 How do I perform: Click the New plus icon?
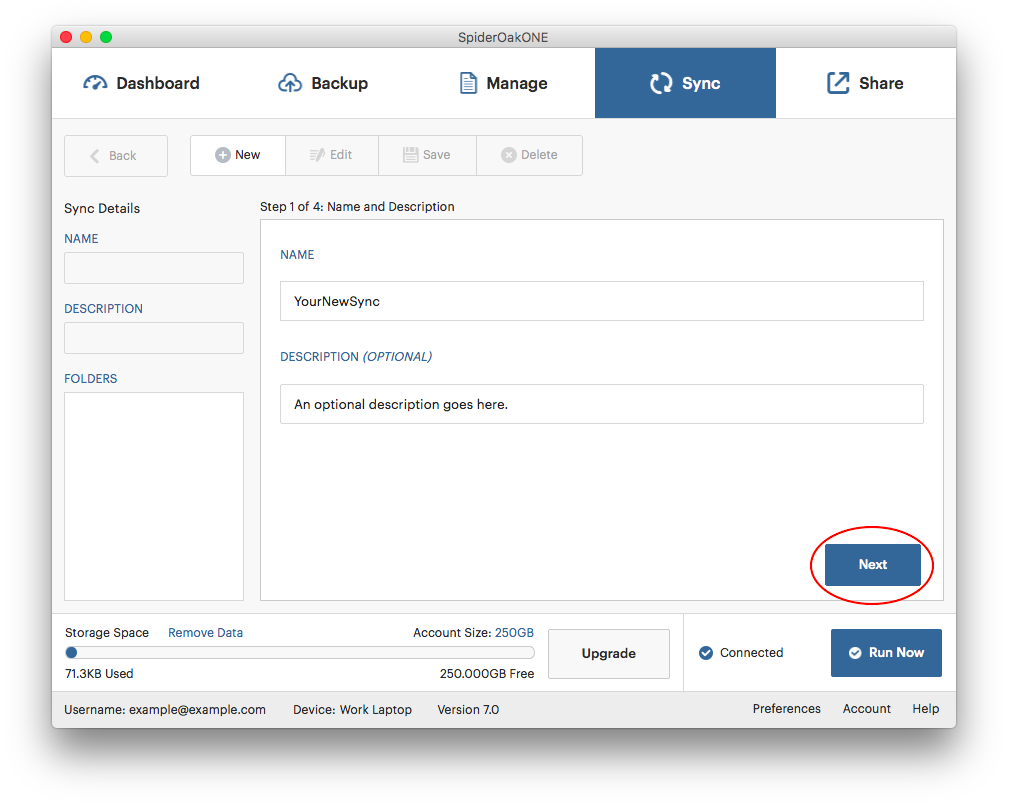click(223, 155)
